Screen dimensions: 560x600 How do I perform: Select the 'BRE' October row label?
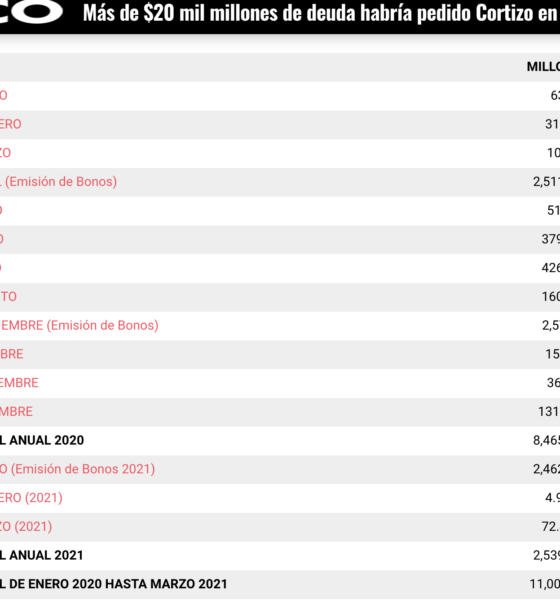pos(11,354)
